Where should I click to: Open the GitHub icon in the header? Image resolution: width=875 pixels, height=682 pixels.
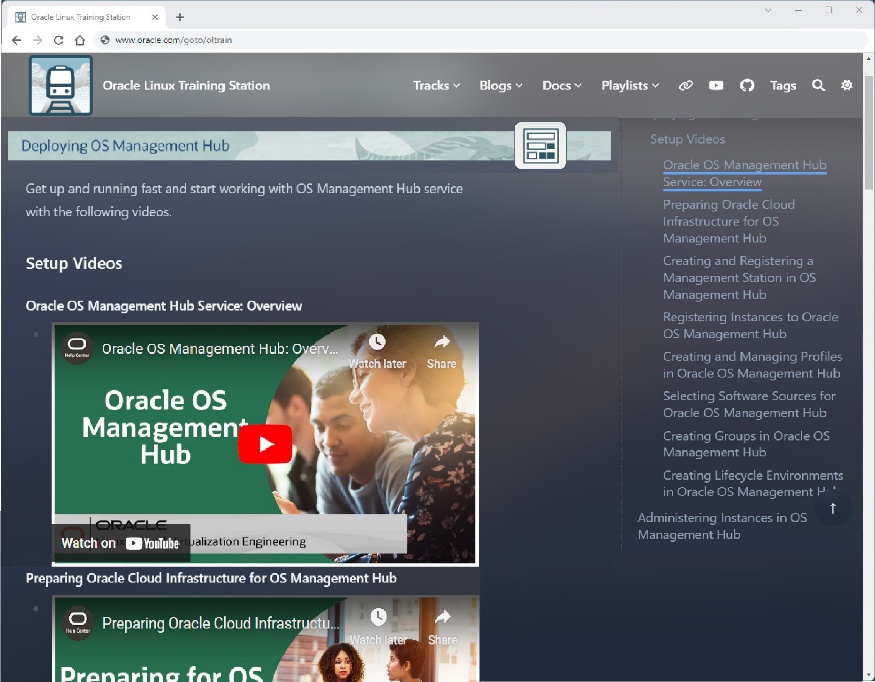tap(747, 85)
